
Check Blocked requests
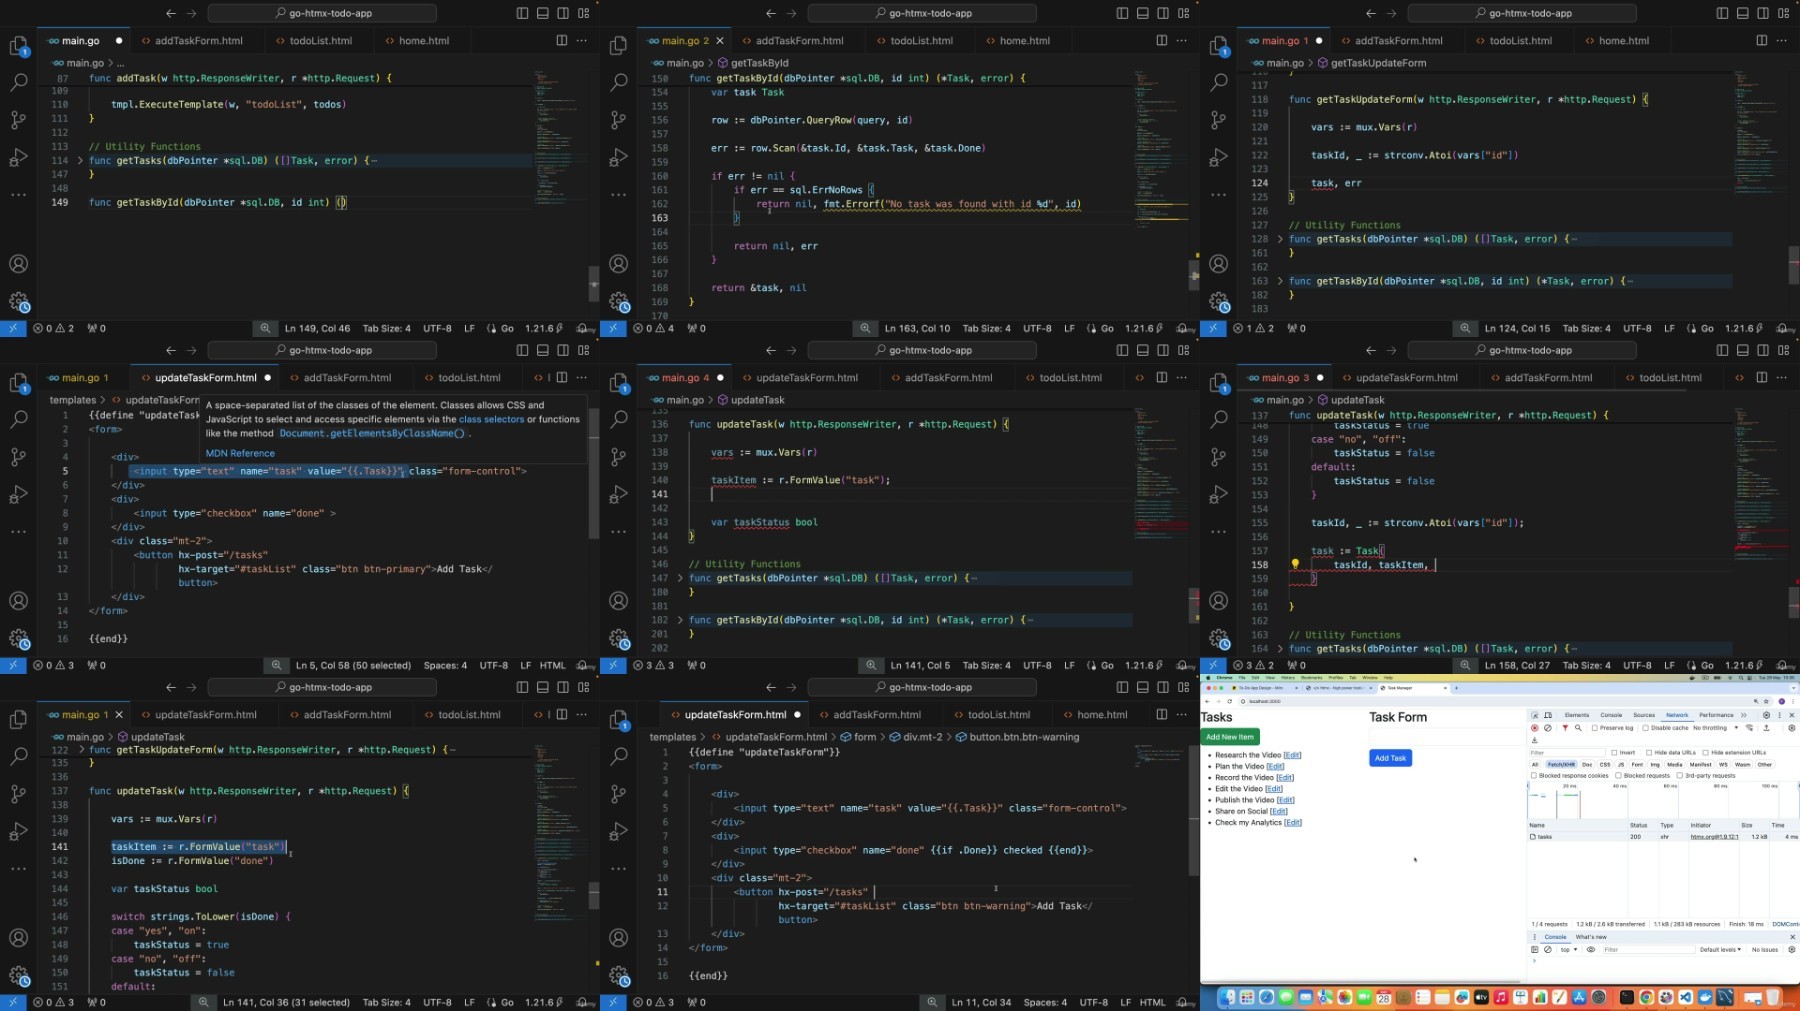tap(1618, 775)
